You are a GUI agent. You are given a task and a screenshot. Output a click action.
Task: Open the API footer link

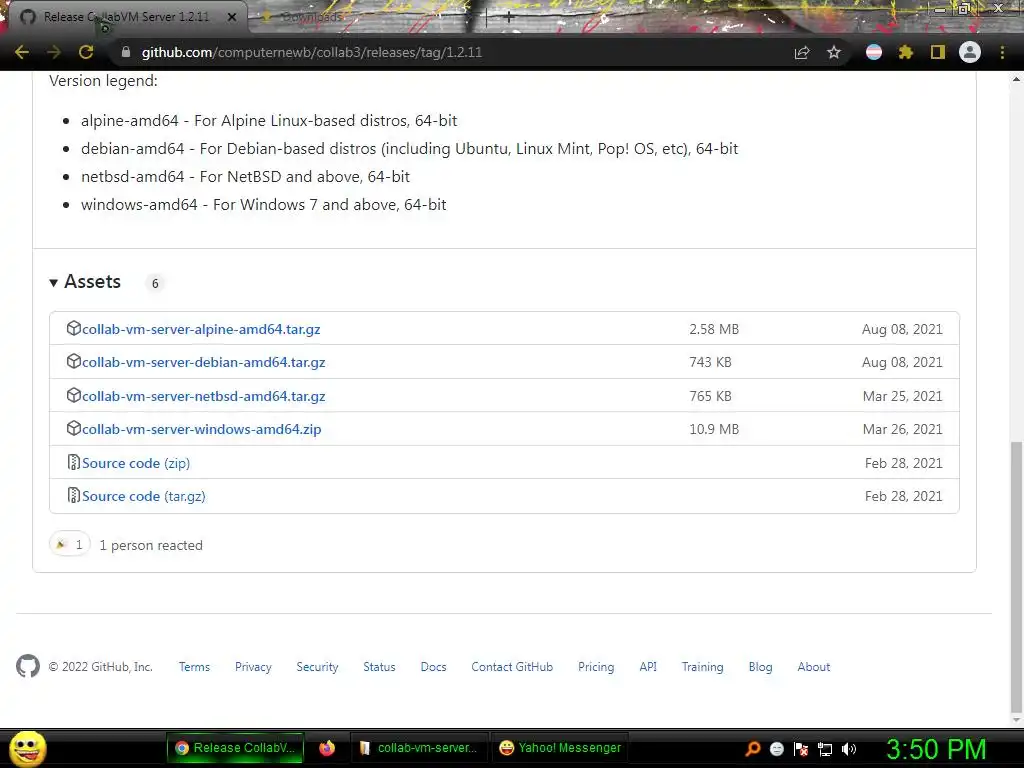(648, 666)
